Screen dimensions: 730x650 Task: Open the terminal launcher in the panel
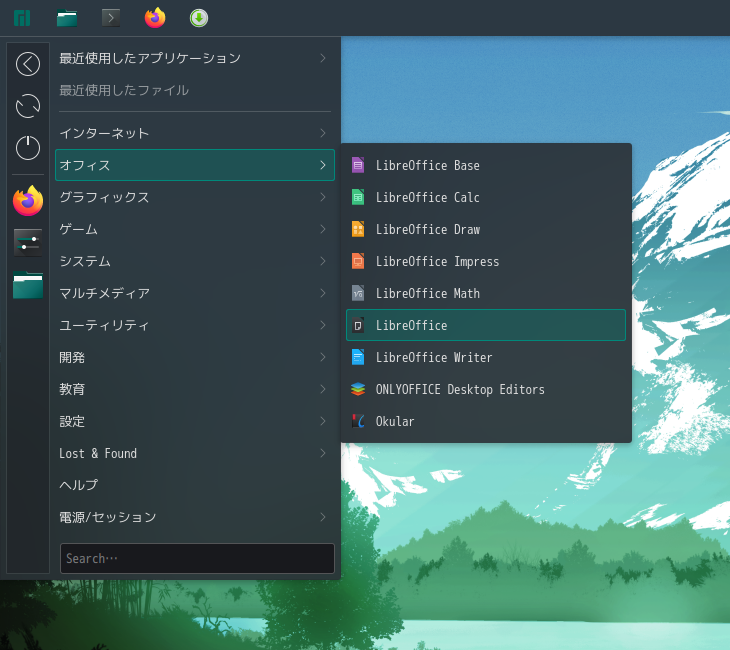click(x=111, y=18)
